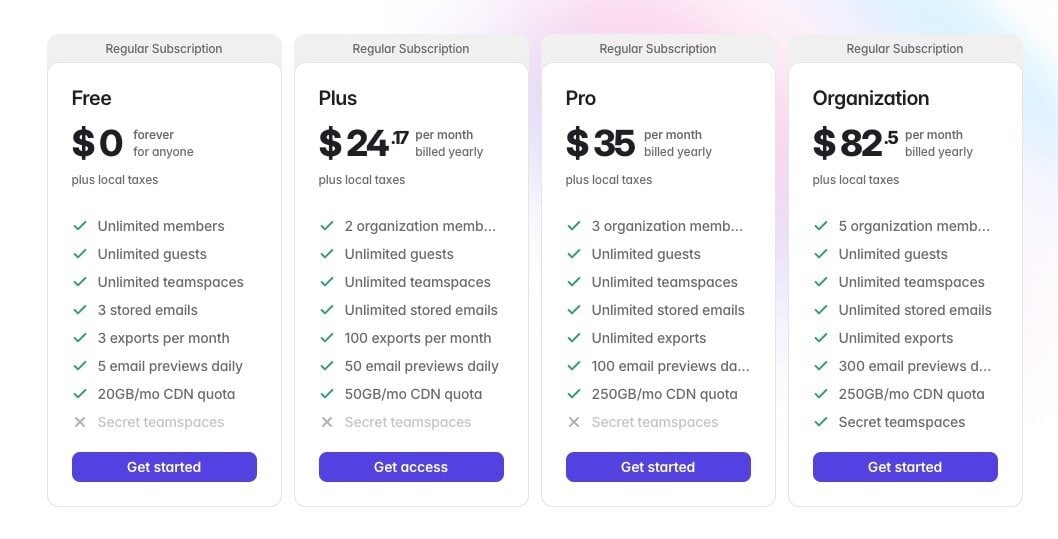Viewport: 1058px width, 539px height.
Task: Choose Get started for Organization plan
Action: click(905, 467)
